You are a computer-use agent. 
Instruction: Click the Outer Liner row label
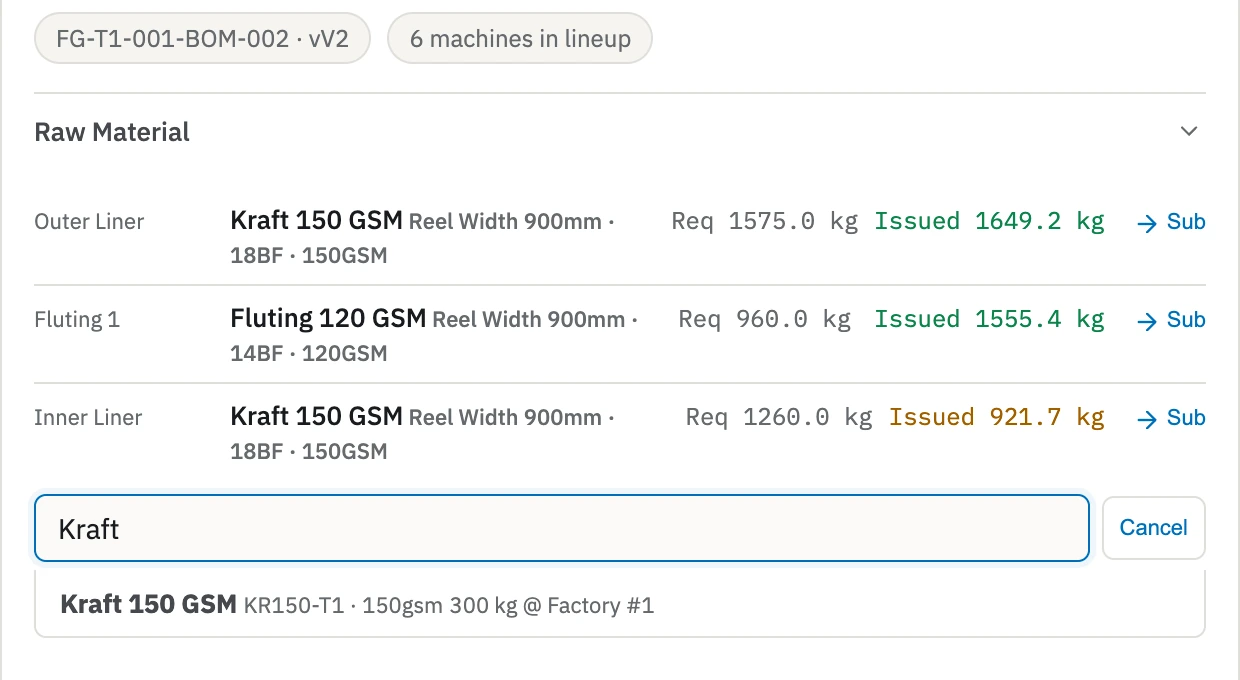[x=89, y=222]
